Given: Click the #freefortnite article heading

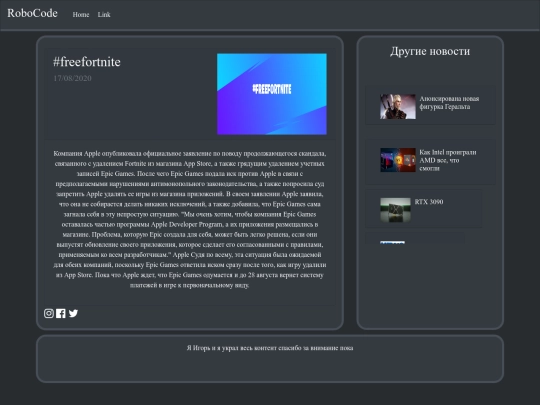Looking at the screenshot, I should [x=87, y=62].
